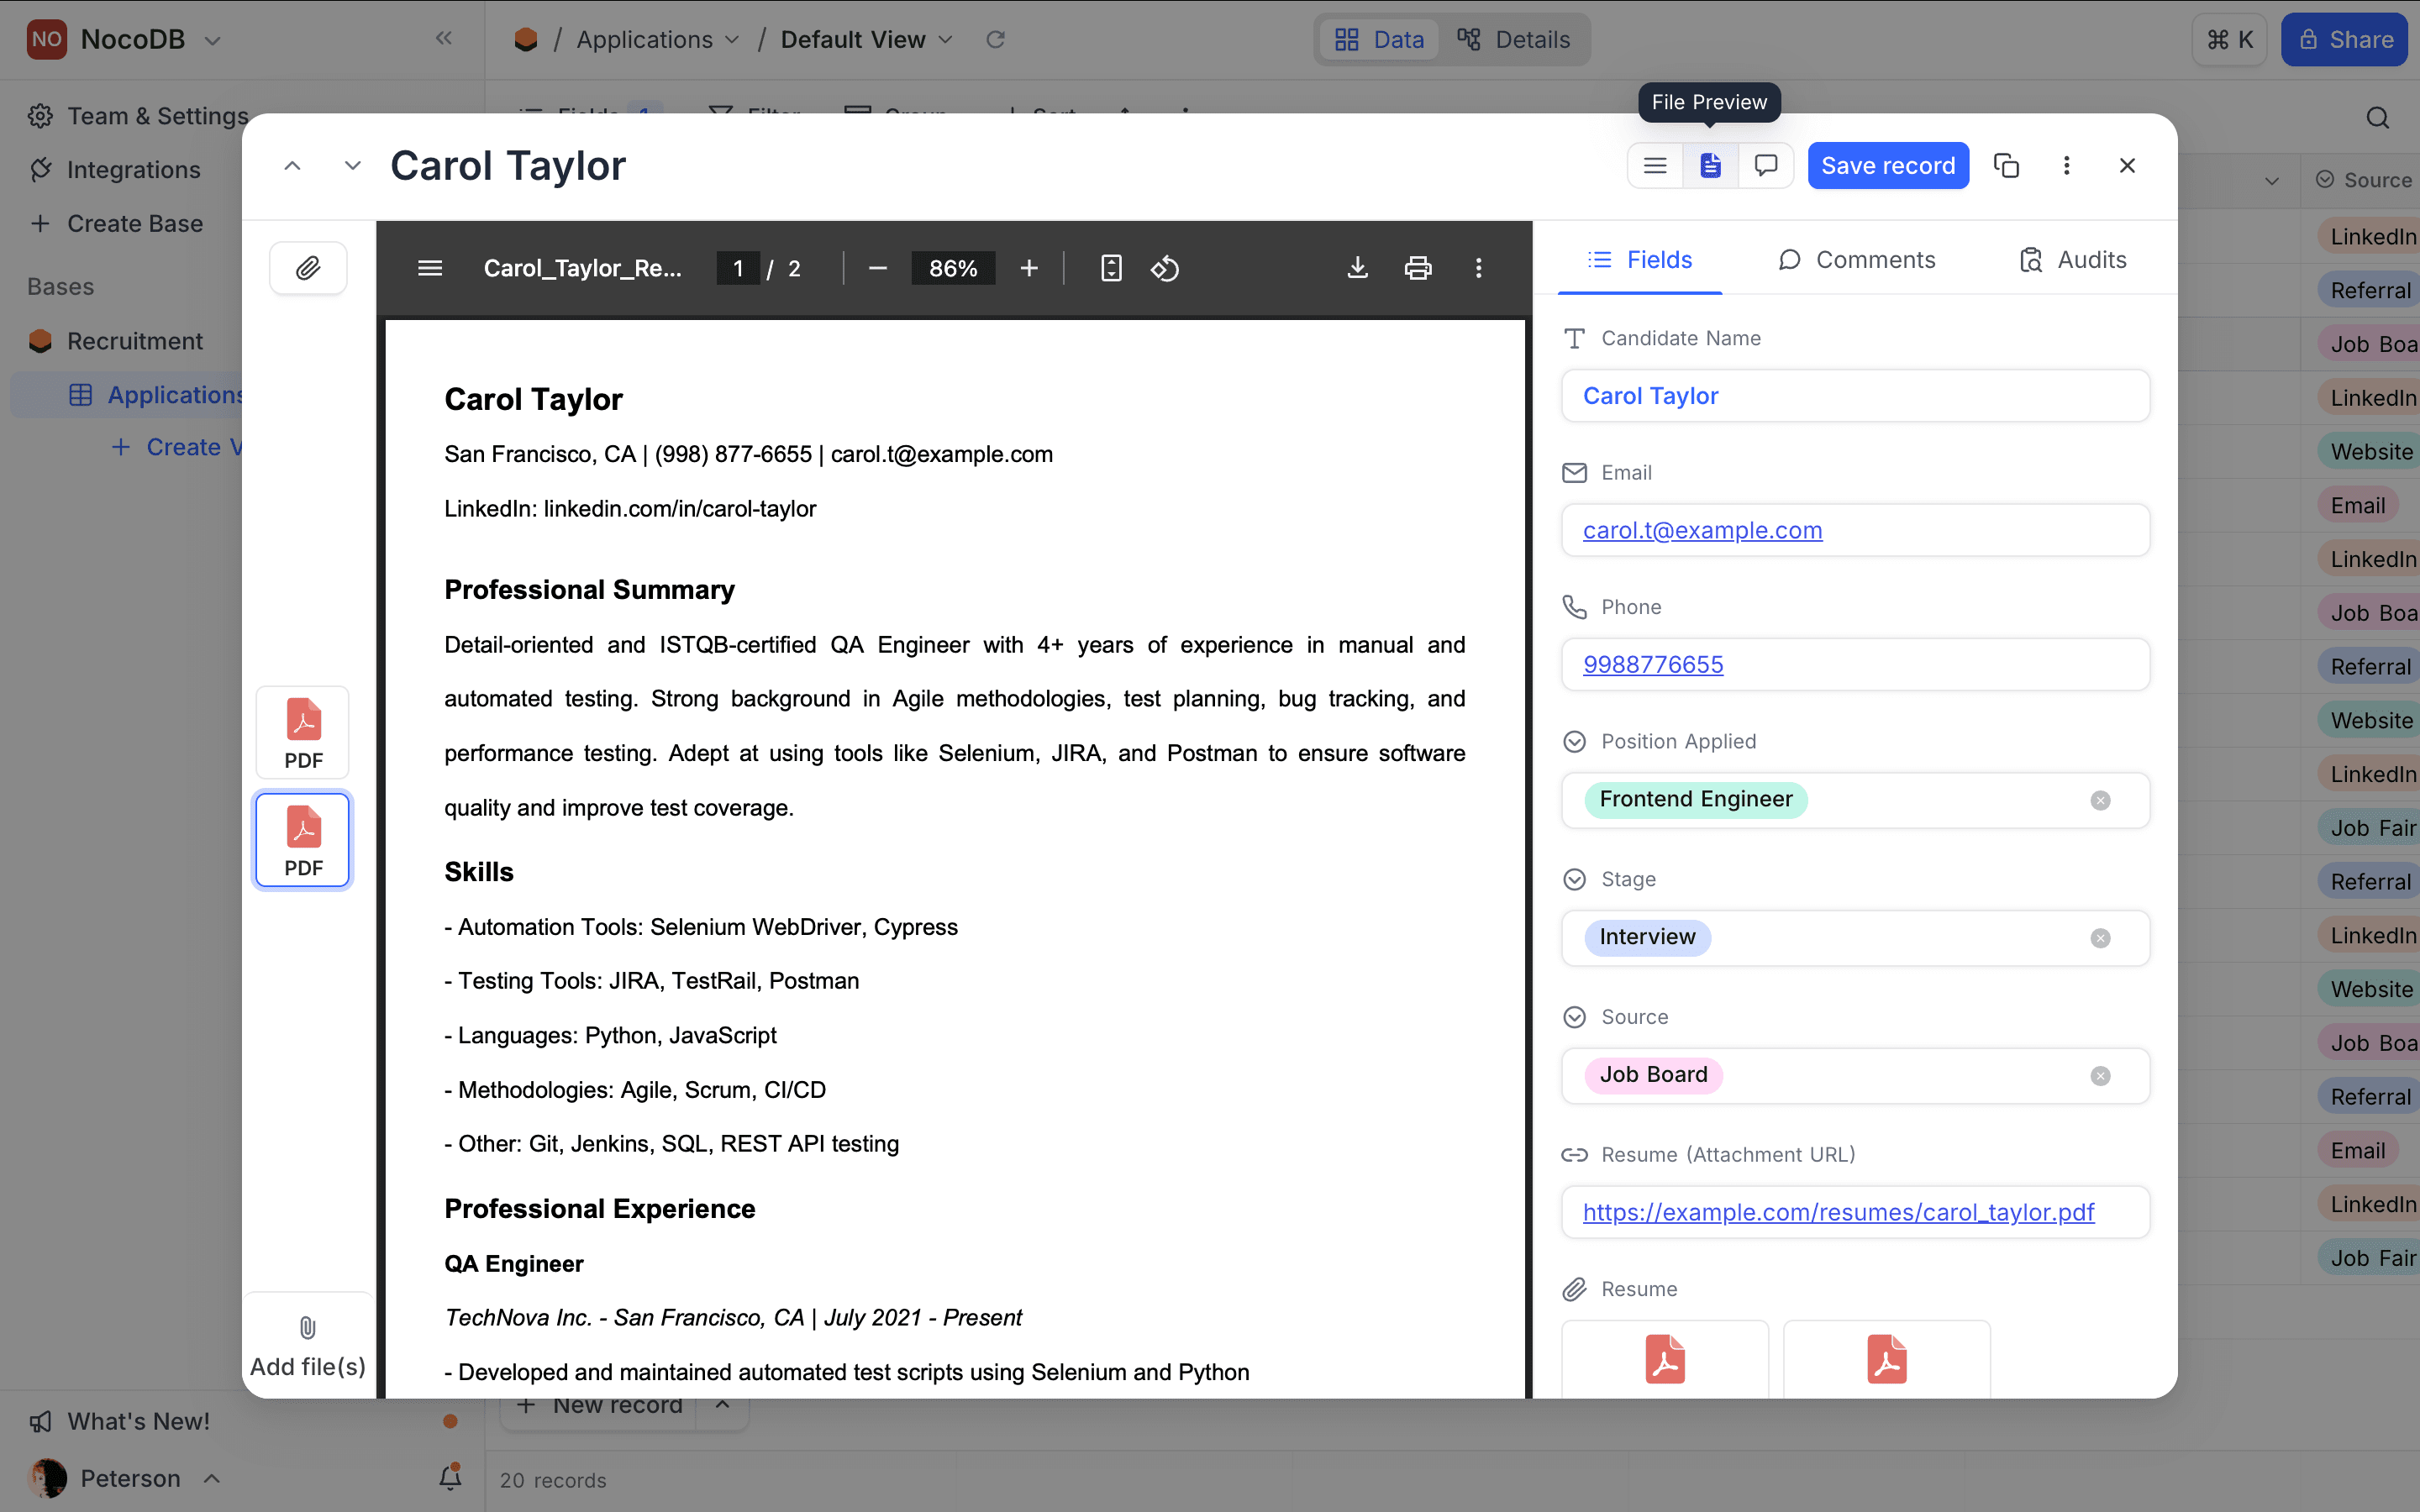Expand the Default View dropdown
Screen dimensions: 2420x1512
pyautogui.click(x=947, y=39)
